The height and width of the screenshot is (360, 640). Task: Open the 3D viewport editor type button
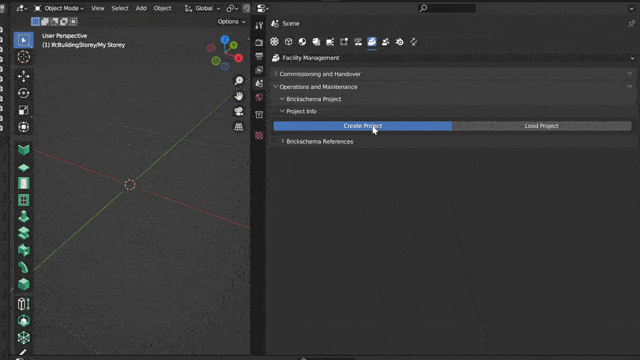coord(21,8)
